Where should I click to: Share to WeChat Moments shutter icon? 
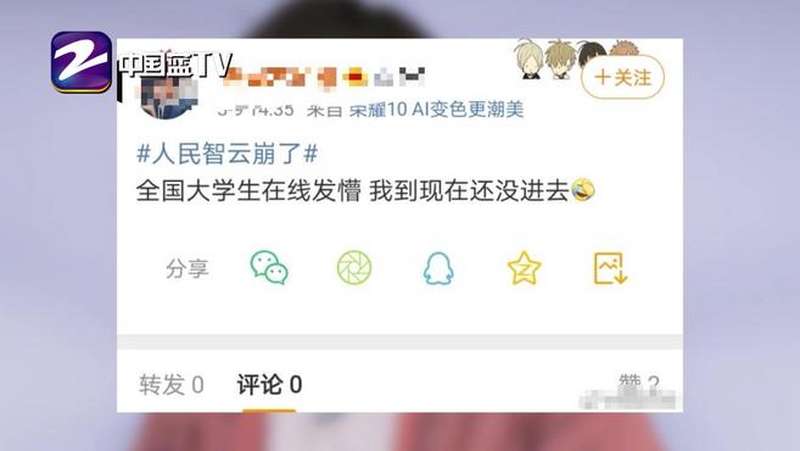354,267
